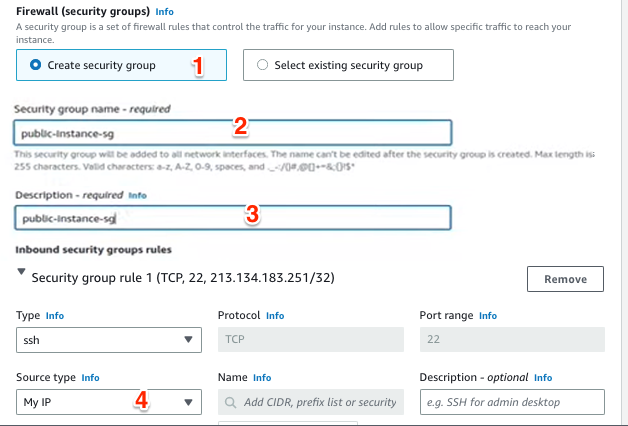Select the Create security group radio option
628x426 pixels.
click(x=37, y=66)
